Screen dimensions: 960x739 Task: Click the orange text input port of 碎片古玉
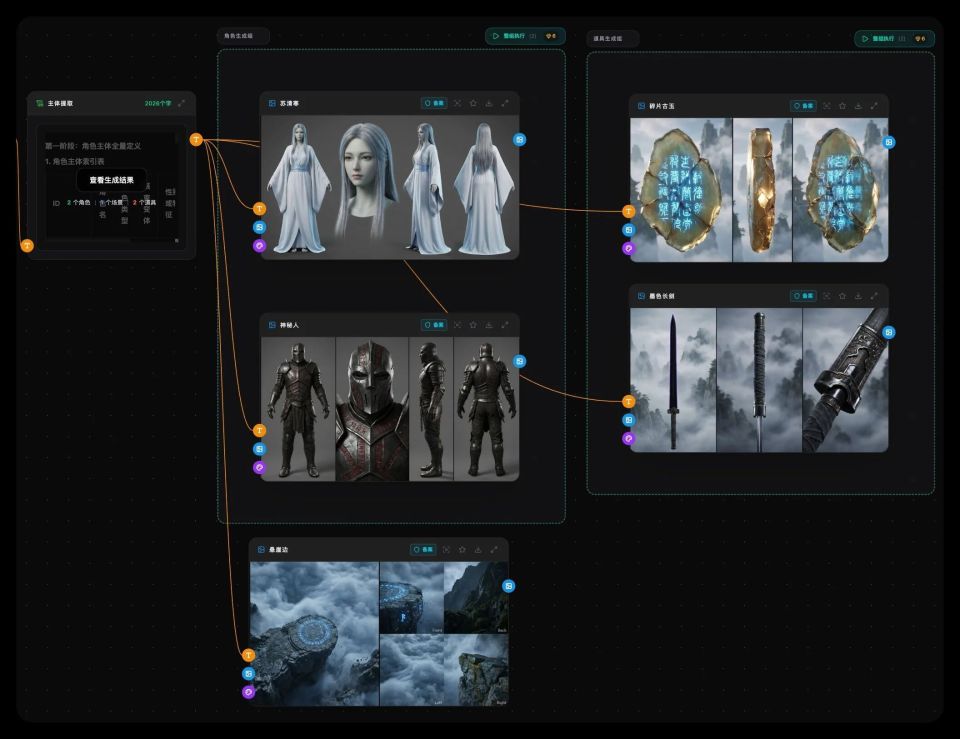(629, 211)
